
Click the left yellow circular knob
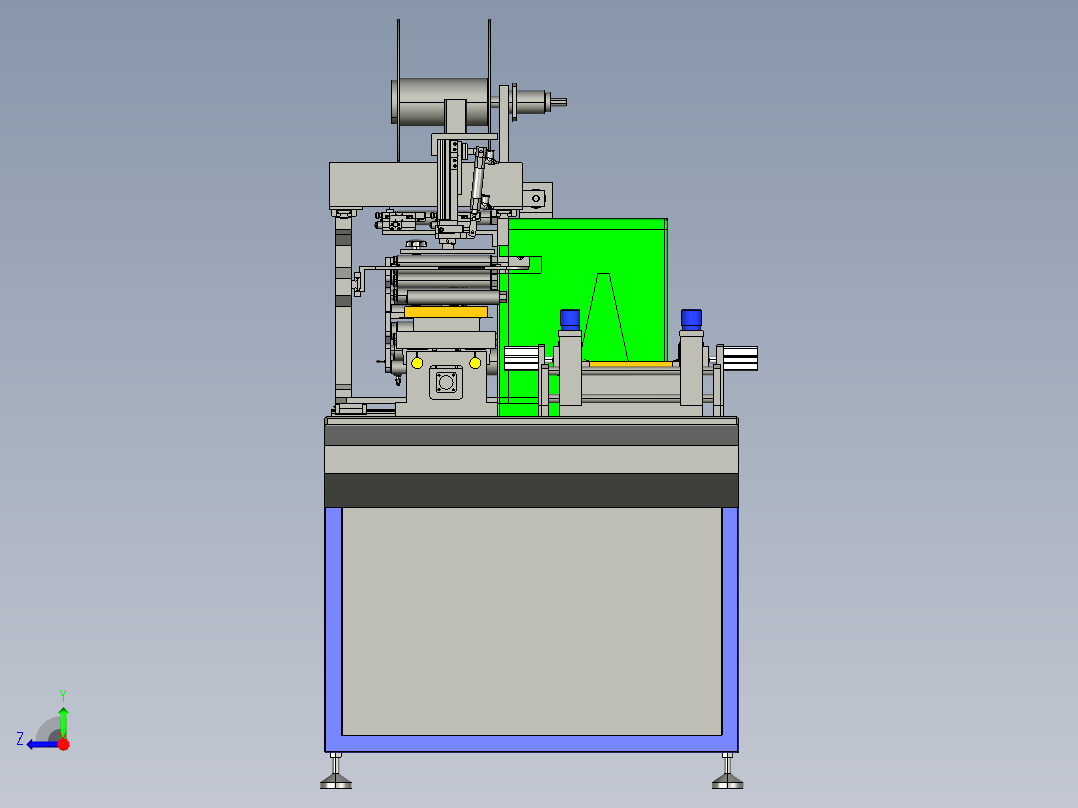tap(416, 364)
